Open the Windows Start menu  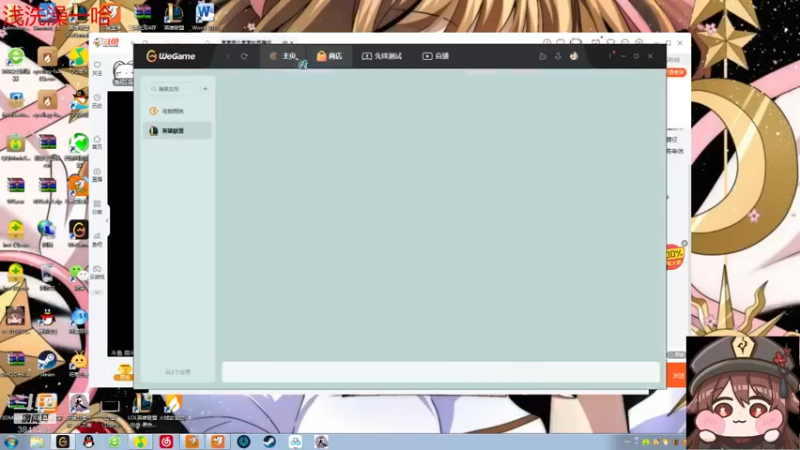(11, 442)
